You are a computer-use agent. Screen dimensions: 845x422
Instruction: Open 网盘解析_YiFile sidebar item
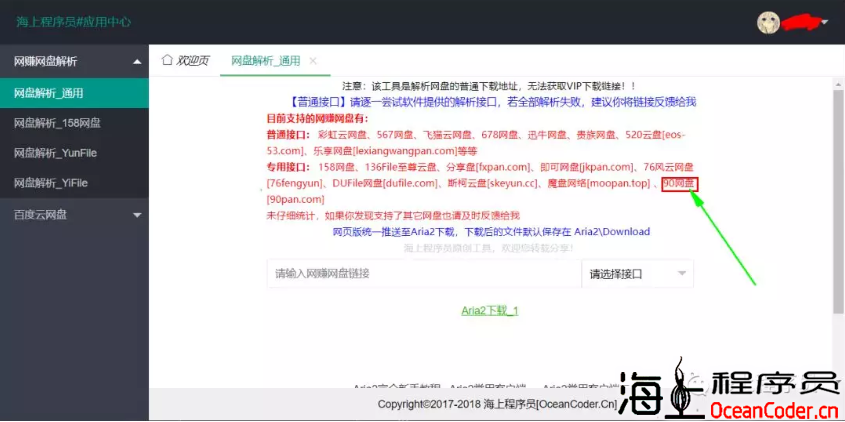pyautogui.click(x=74, y=183)
